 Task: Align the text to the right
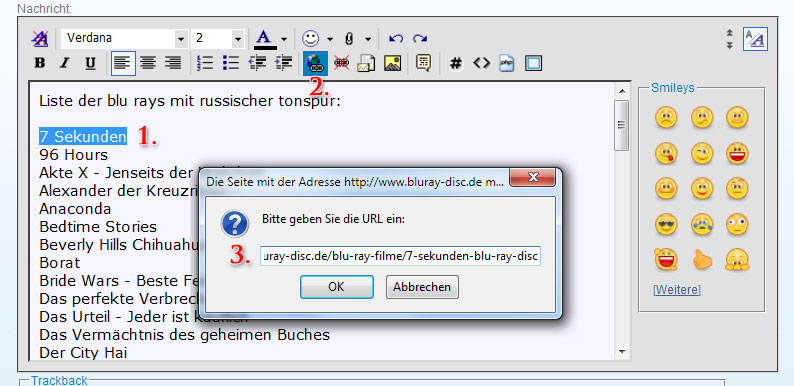(x=173, y=63)
